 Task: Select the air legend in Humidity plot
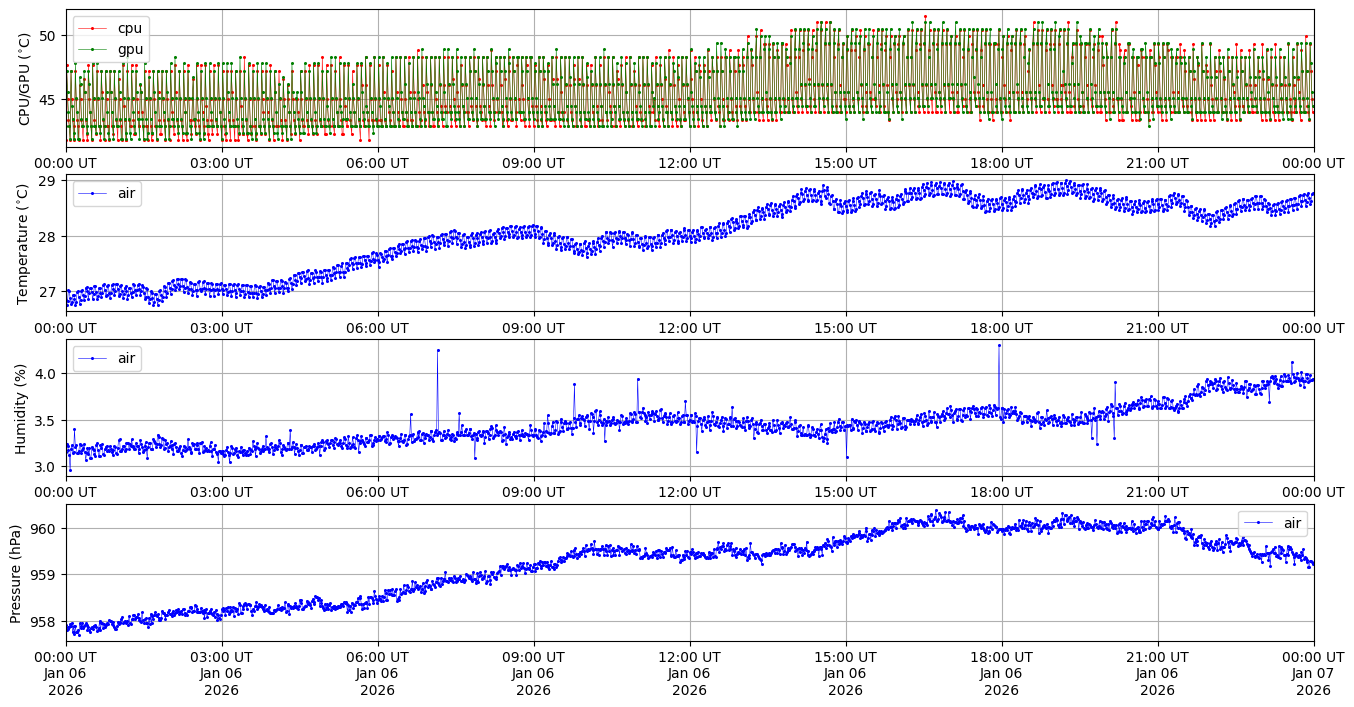click(106, 358)
